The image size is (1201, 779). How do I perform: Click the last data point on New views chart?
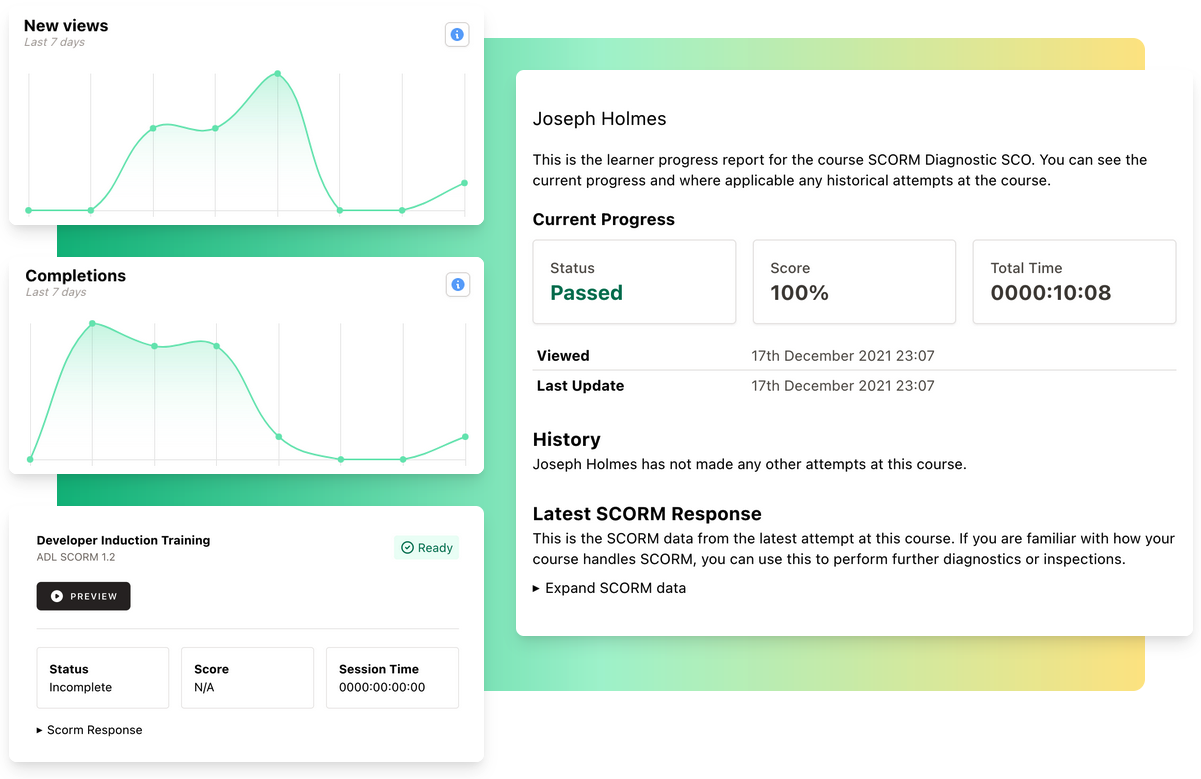click(x=464, y=183)
